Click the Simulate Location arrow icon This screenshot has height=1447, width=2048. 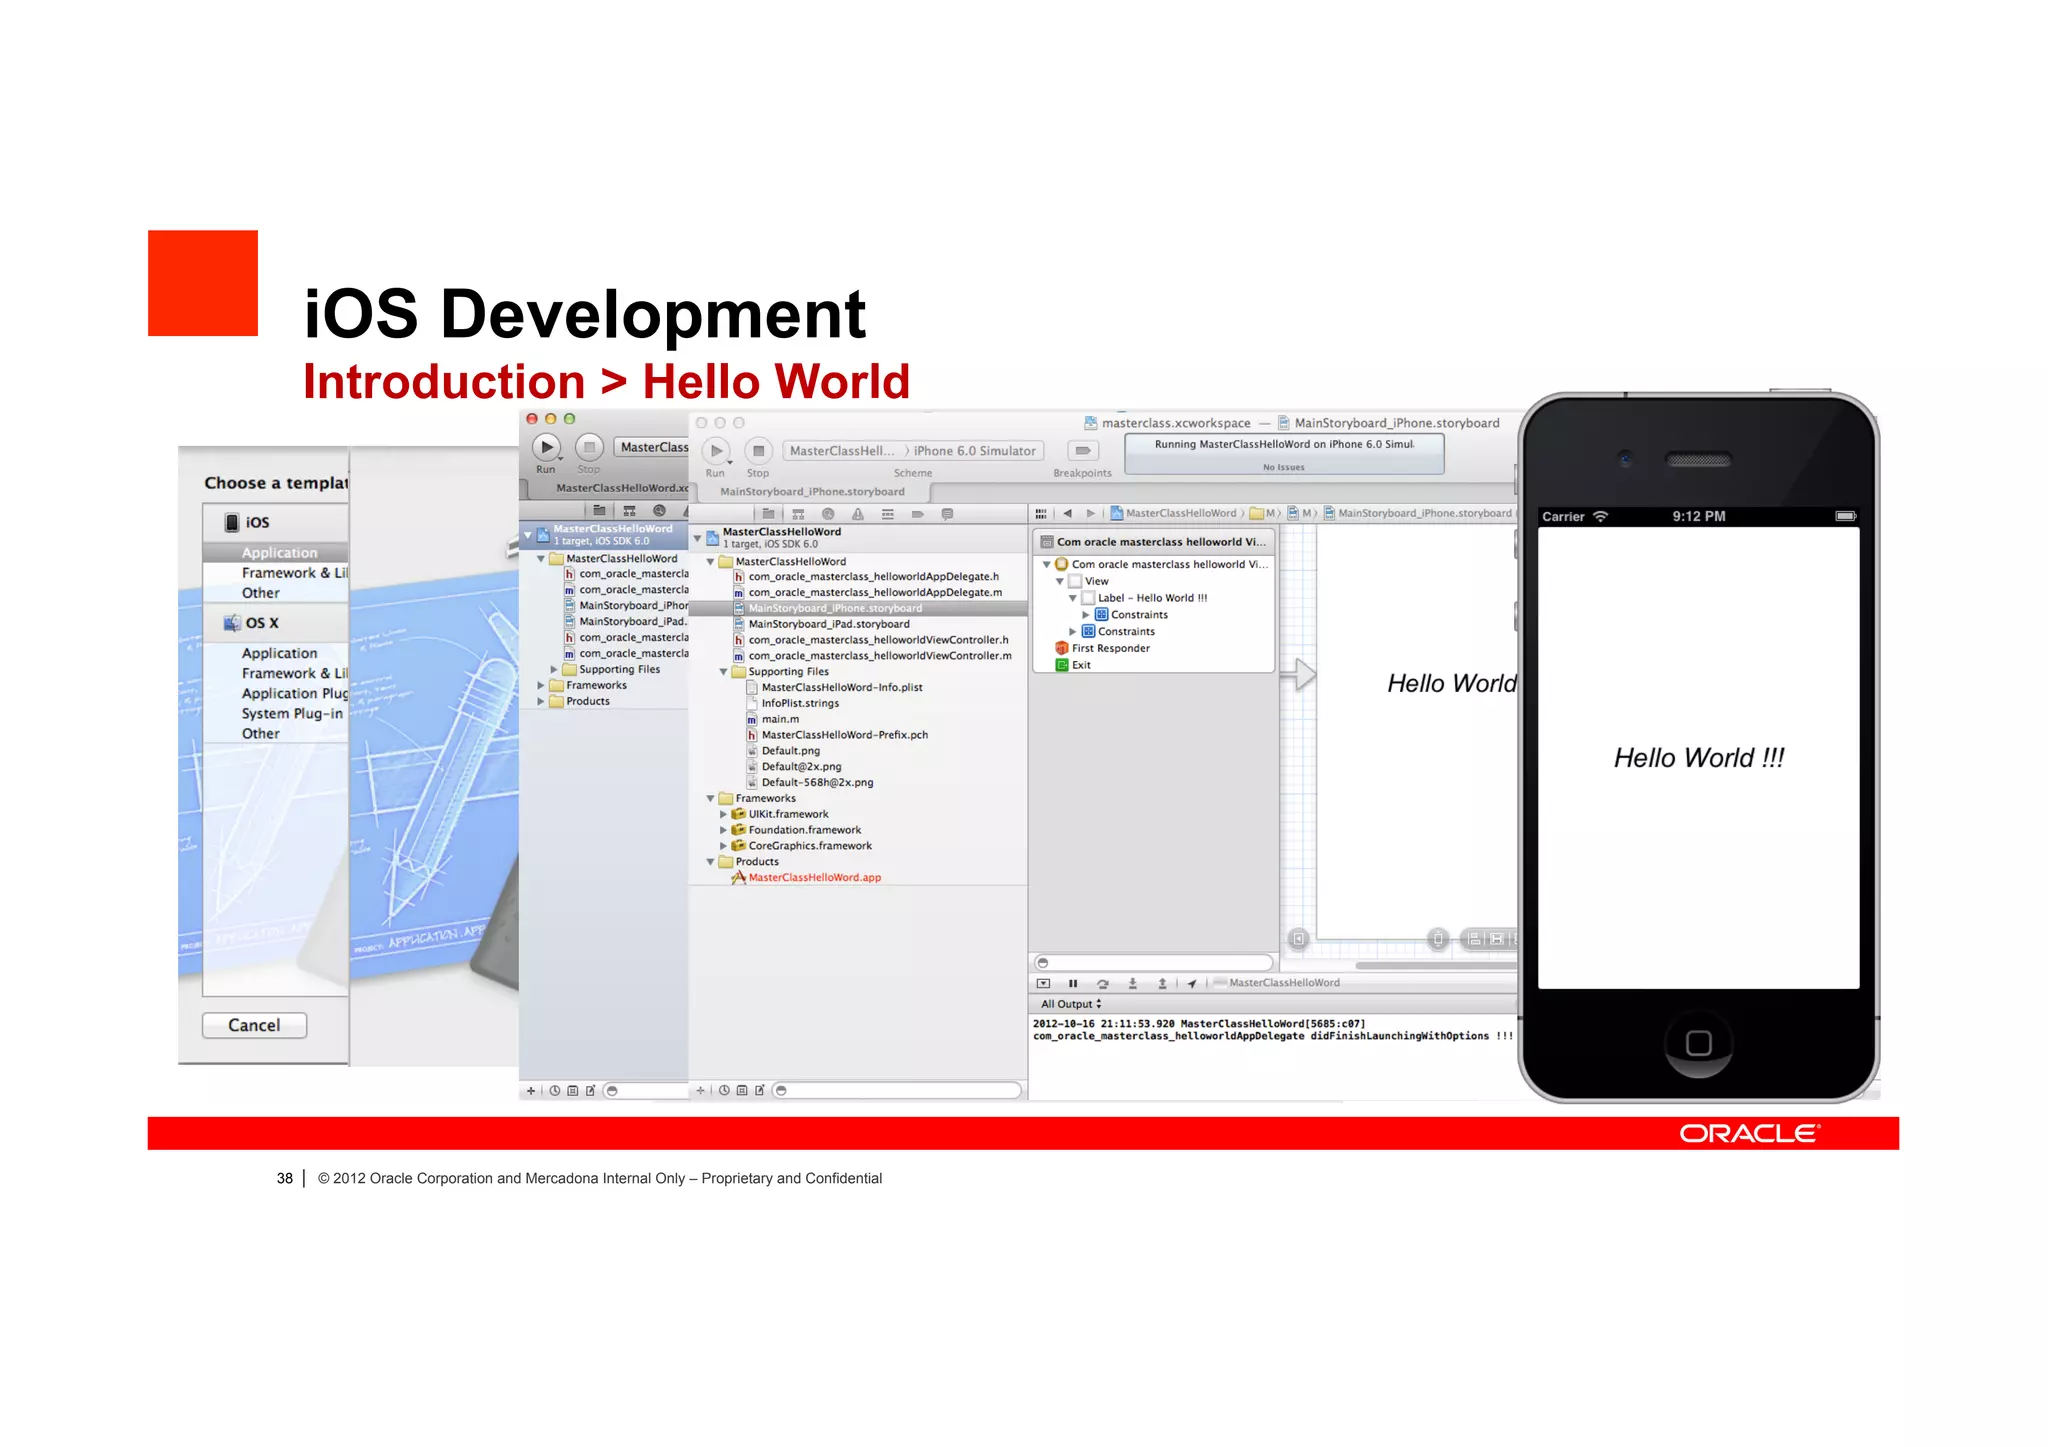point(1192,984)
